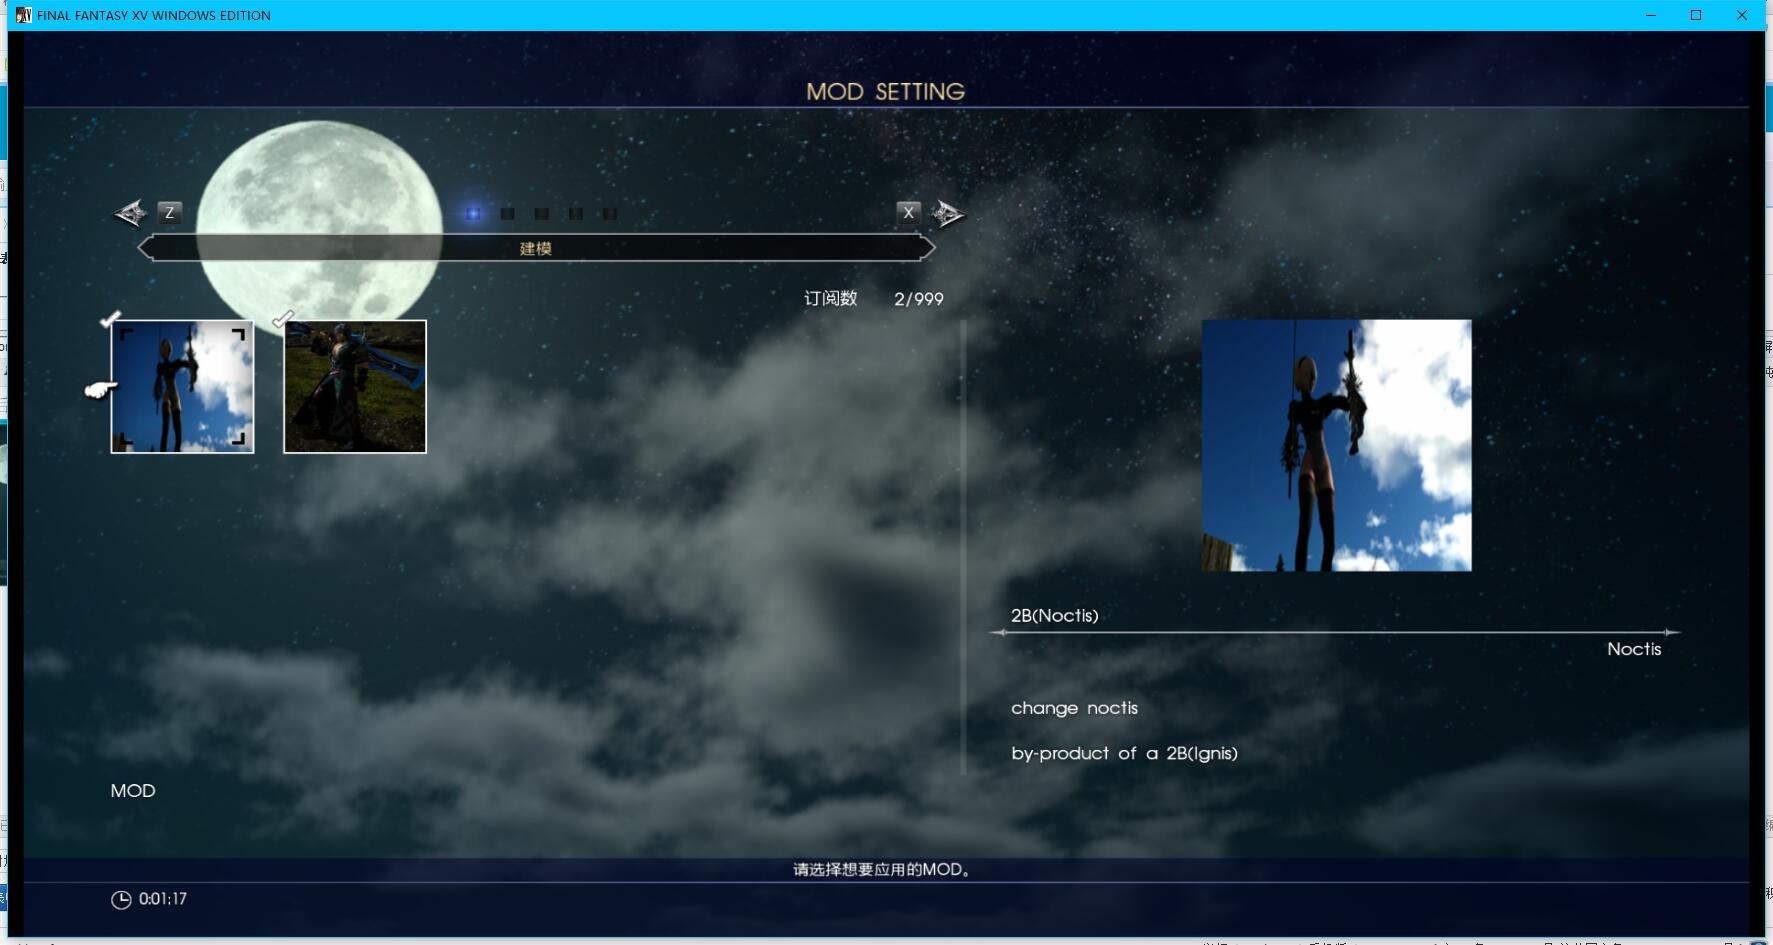This screenshot has height=945, width=1773.
Task: Maximize the Final Fantasy XV window
Action: [x=1696, y=15]
